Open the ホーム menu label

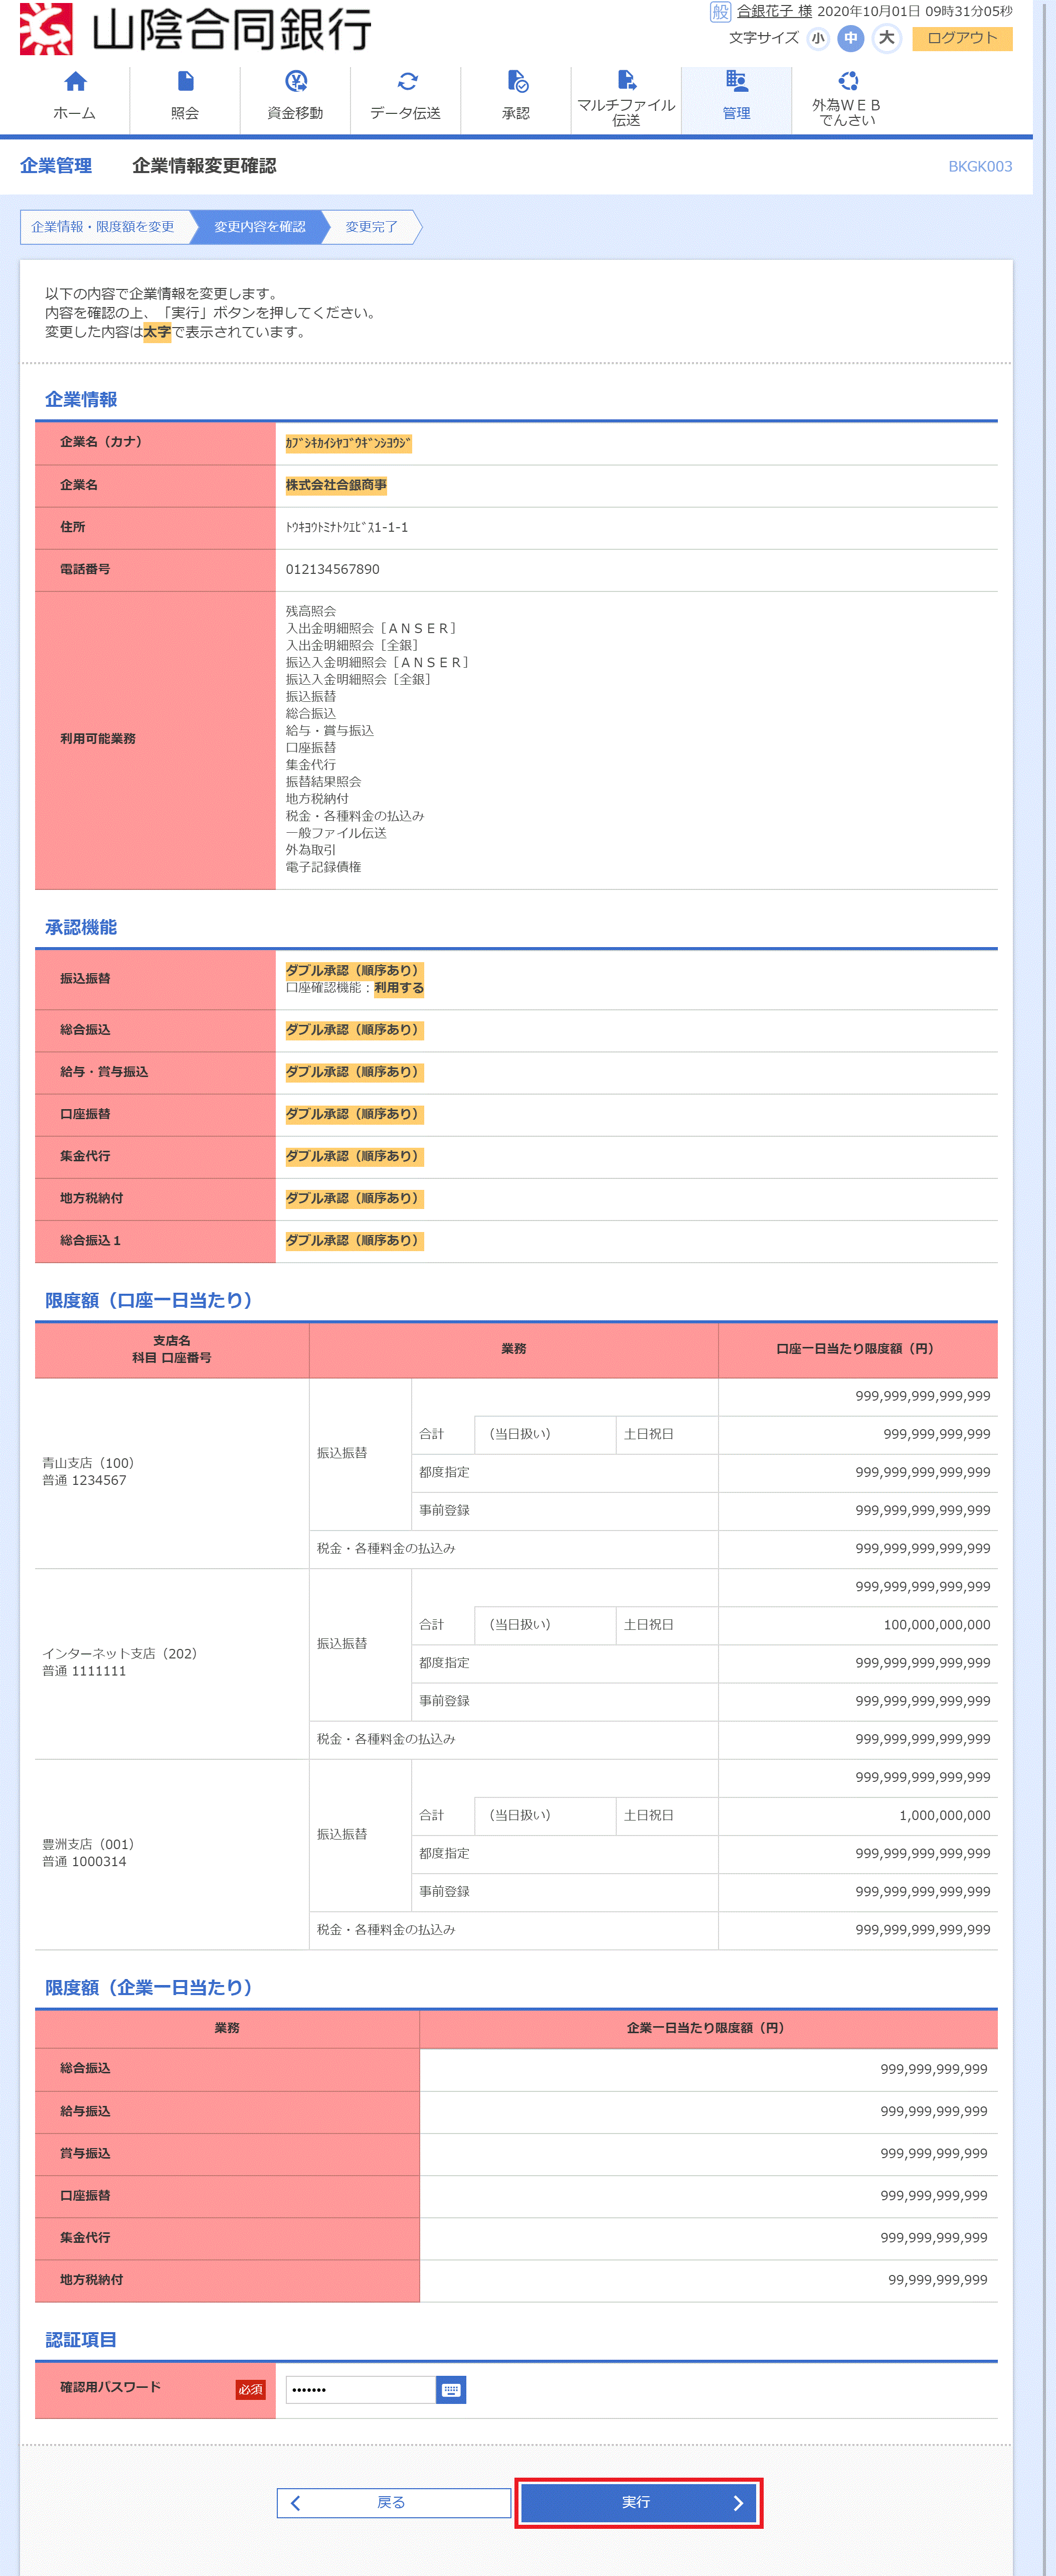pyautogui.click(x=75, y=113)
